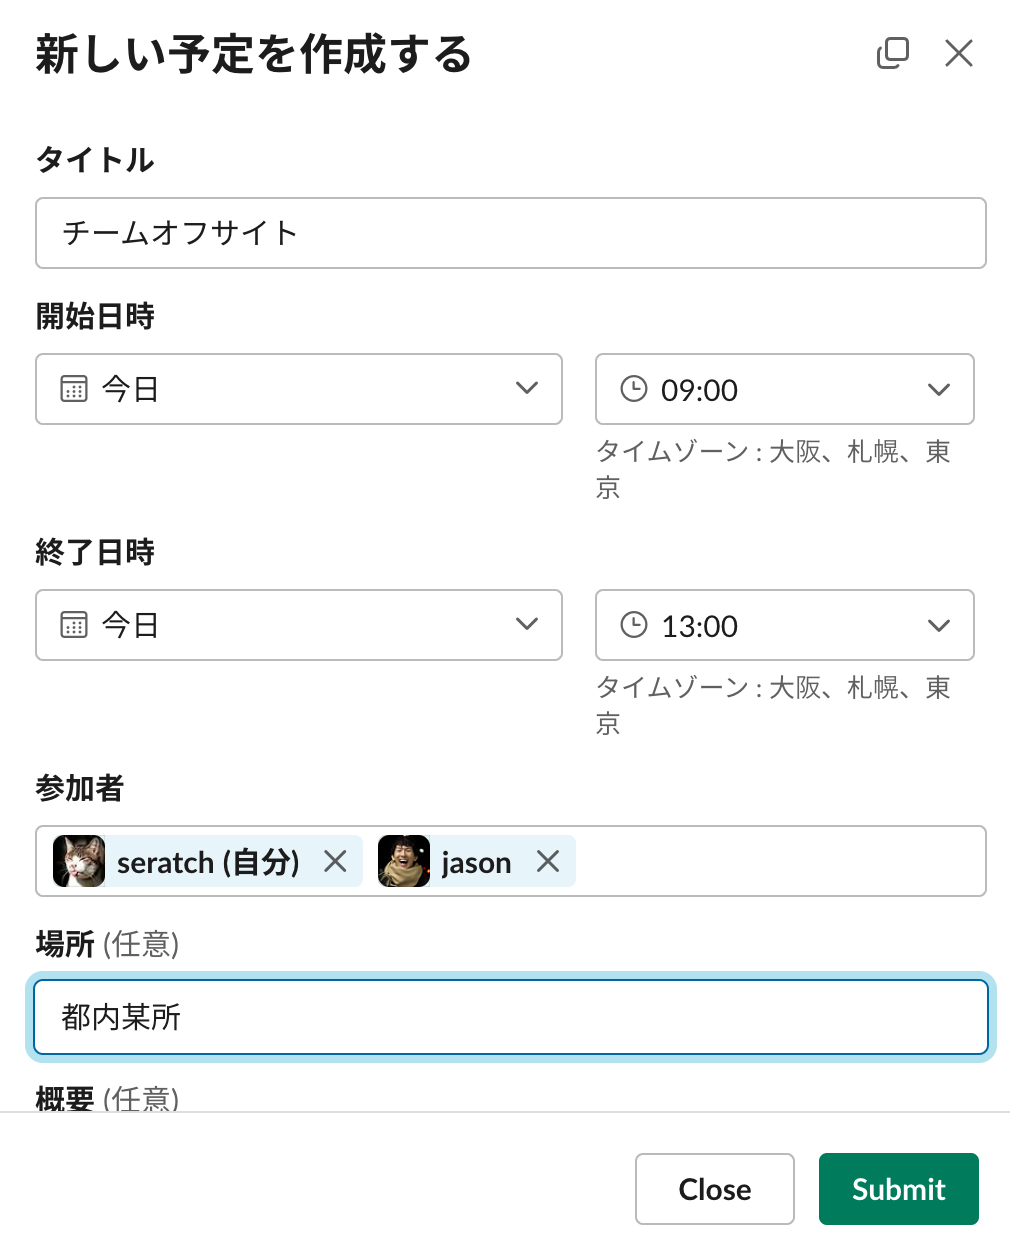The height and width of the screenshot is (1246, 1010).
Task: Click the calendar icon in the start date field
Action: coord(74,388)
